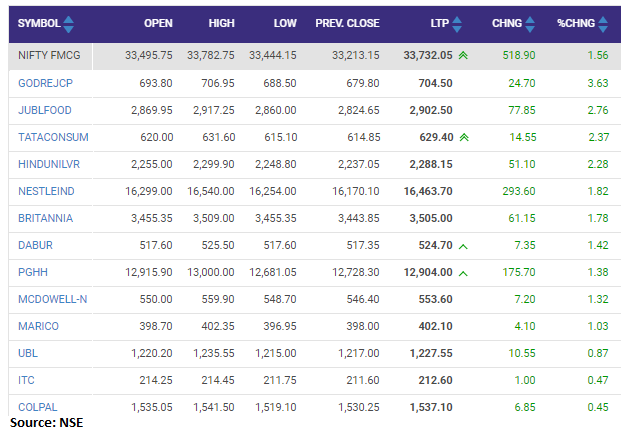Image resolution: width=621 pixels, height=434 pixels.
Task: Click the COLPAL symbol link
Action: point(37,406)
